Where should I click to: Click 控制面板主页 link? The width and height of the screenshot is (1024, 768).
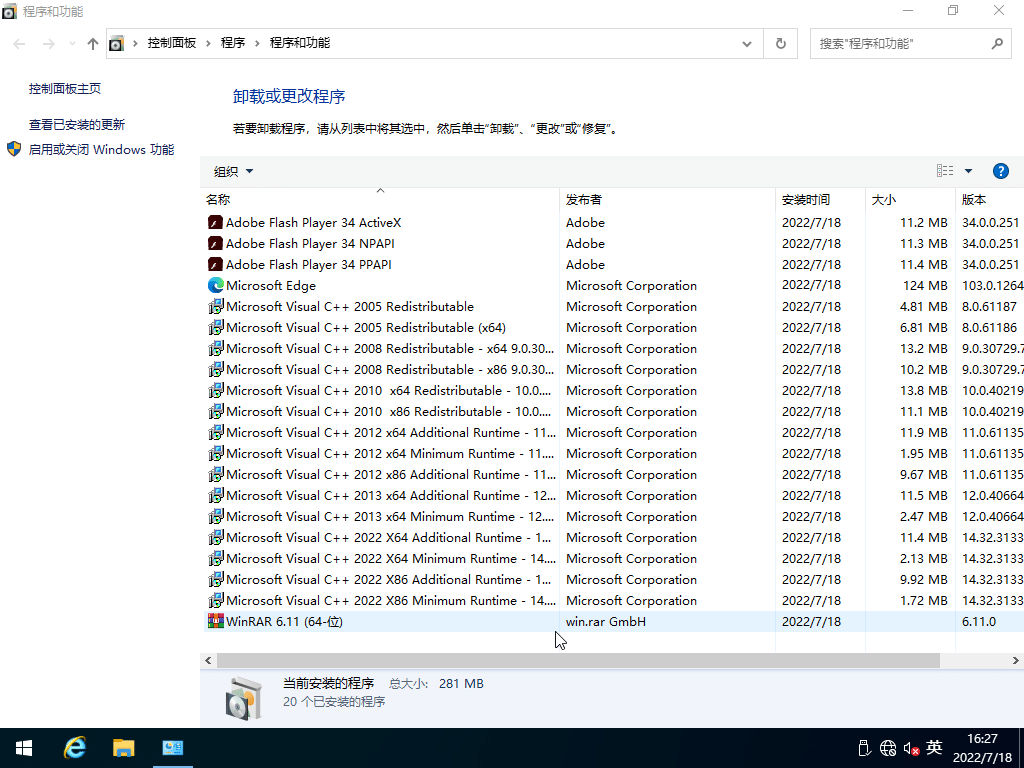click(65, 89)
